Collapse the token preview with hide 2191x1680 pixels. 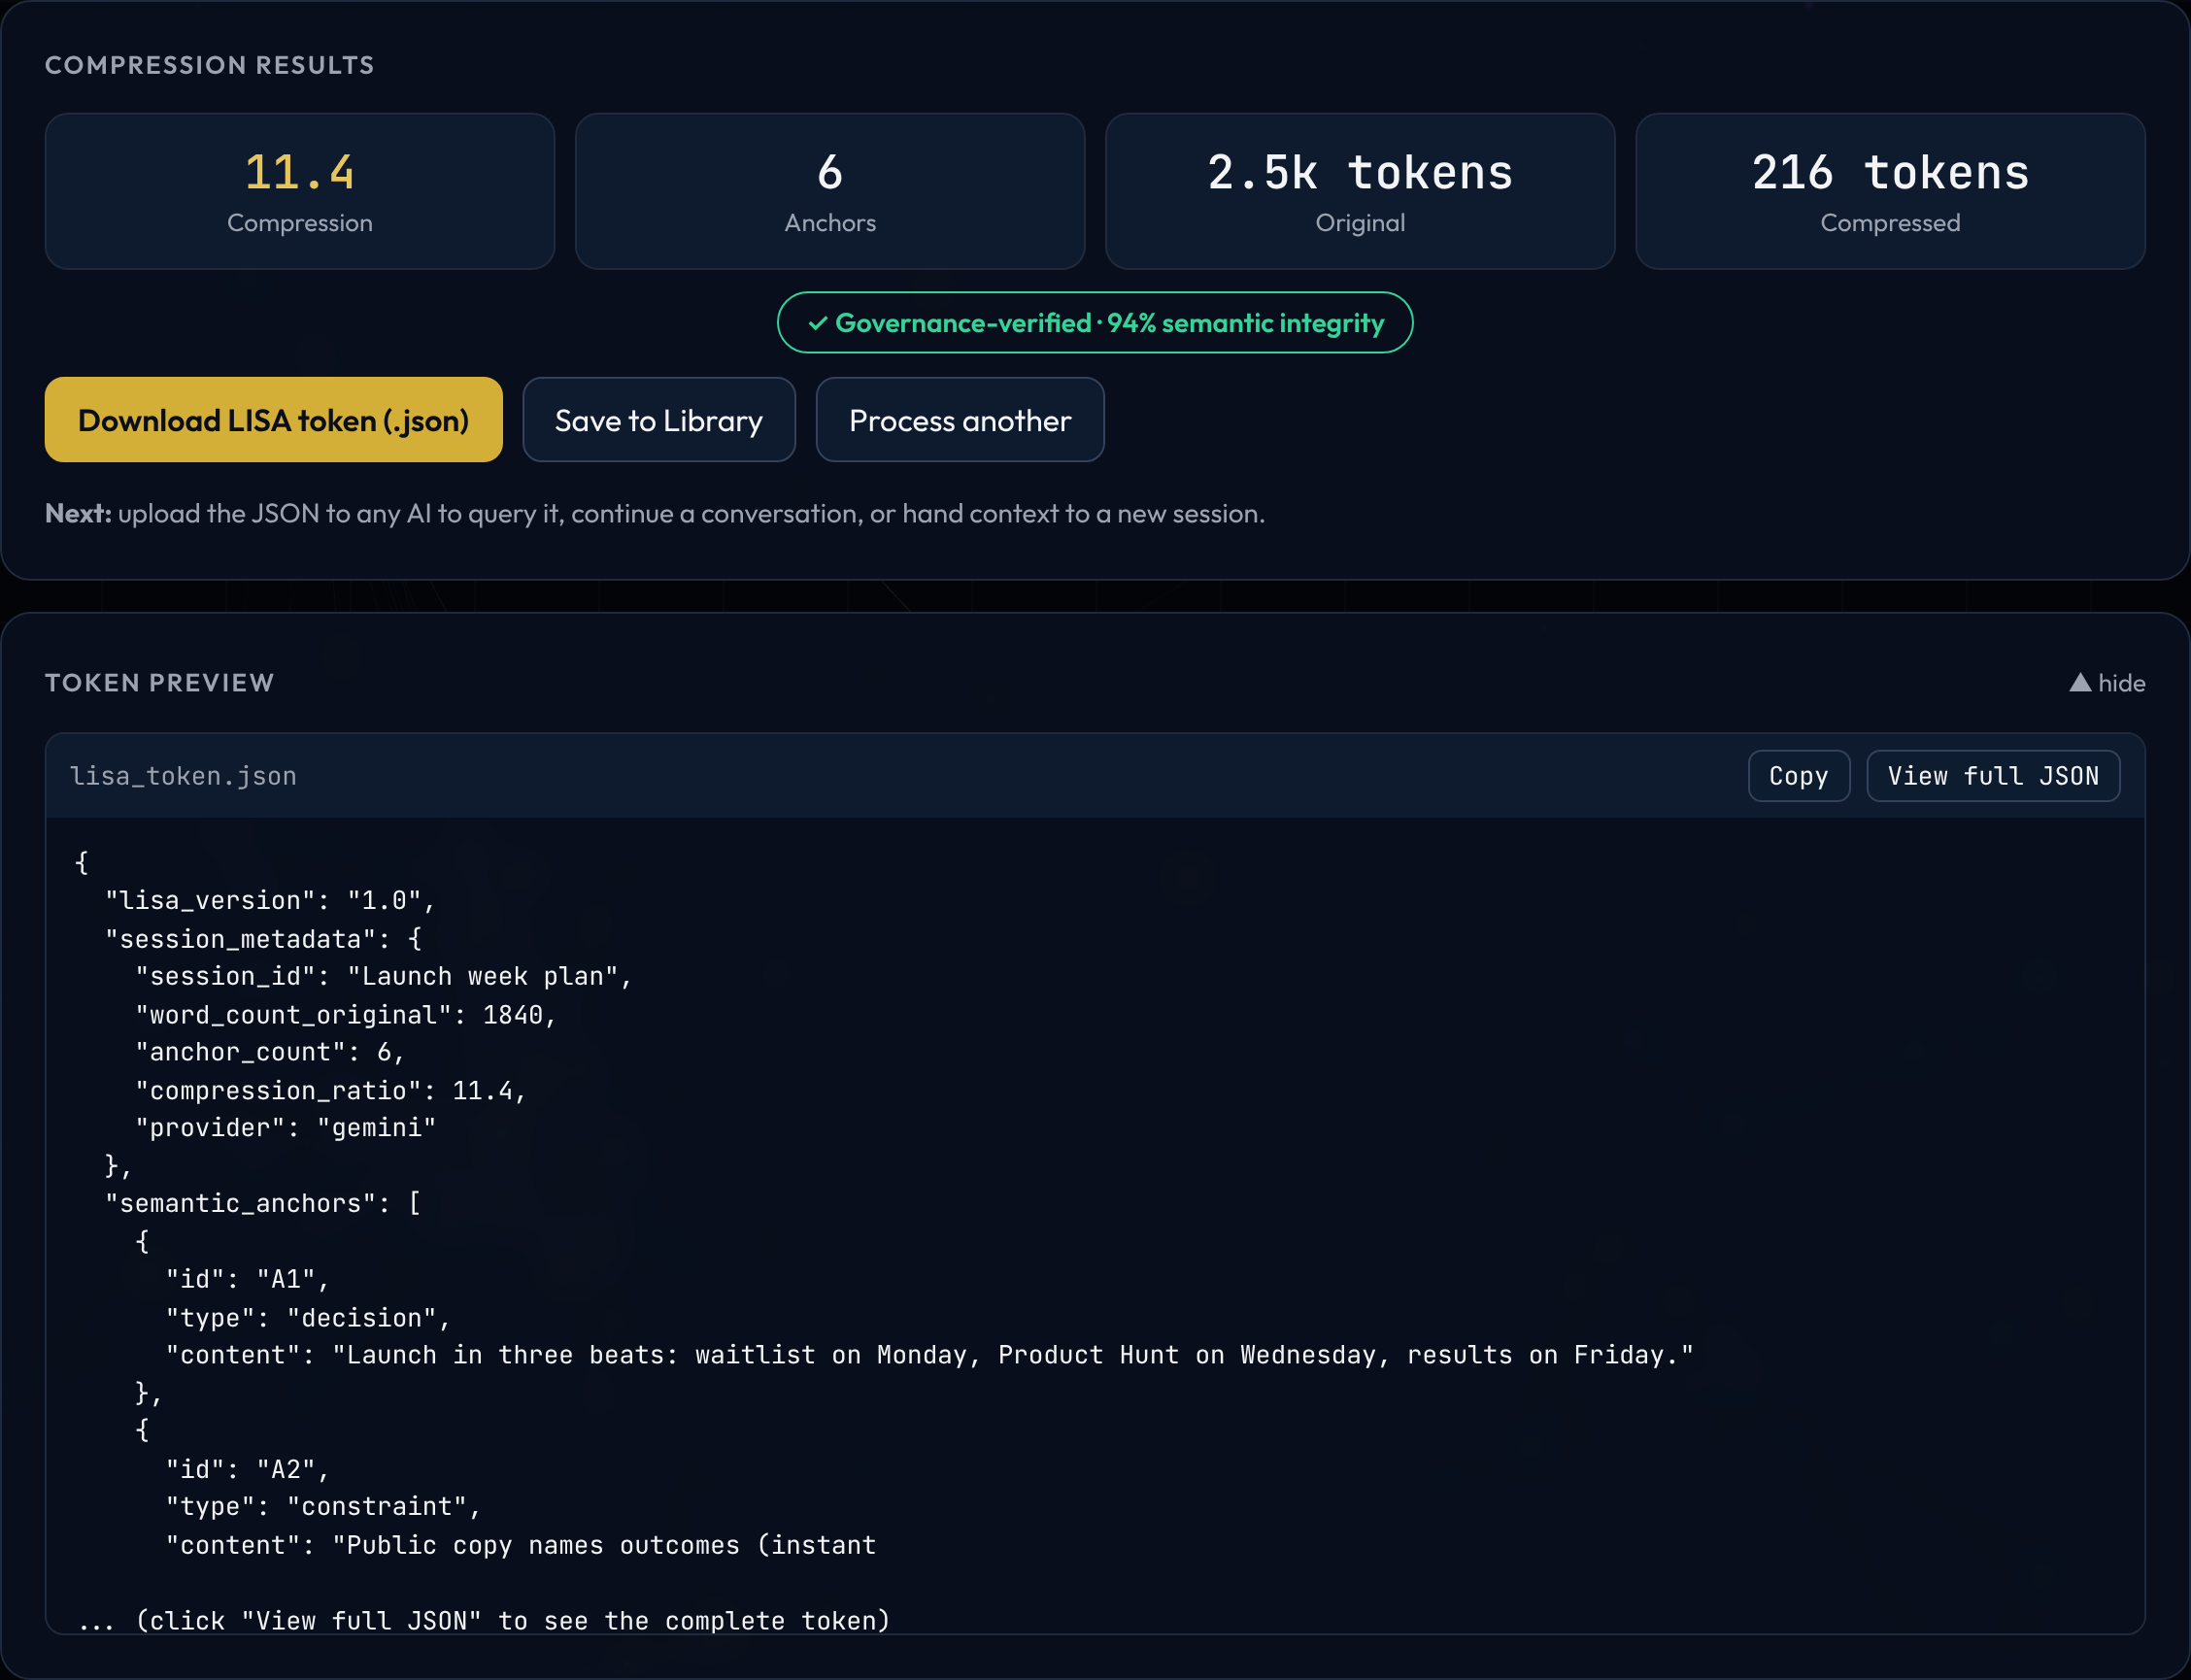[x=2107, y=683]
